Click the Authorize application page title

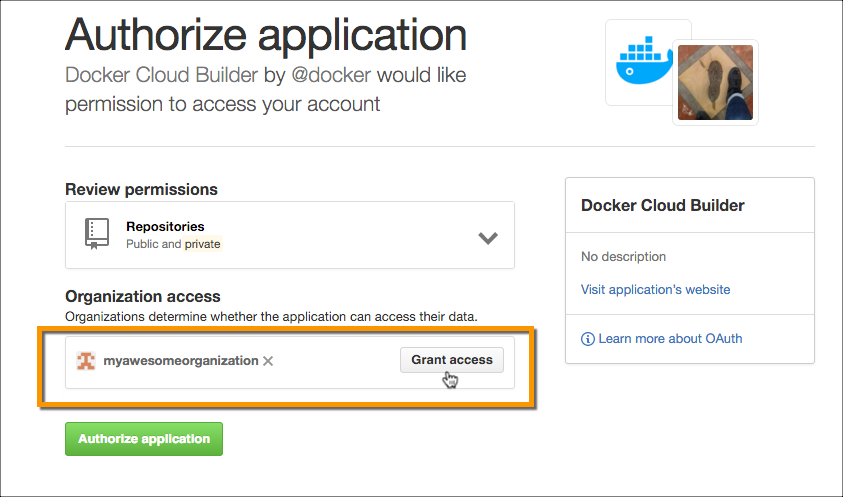pyautogui.click(x=266, y=35)
